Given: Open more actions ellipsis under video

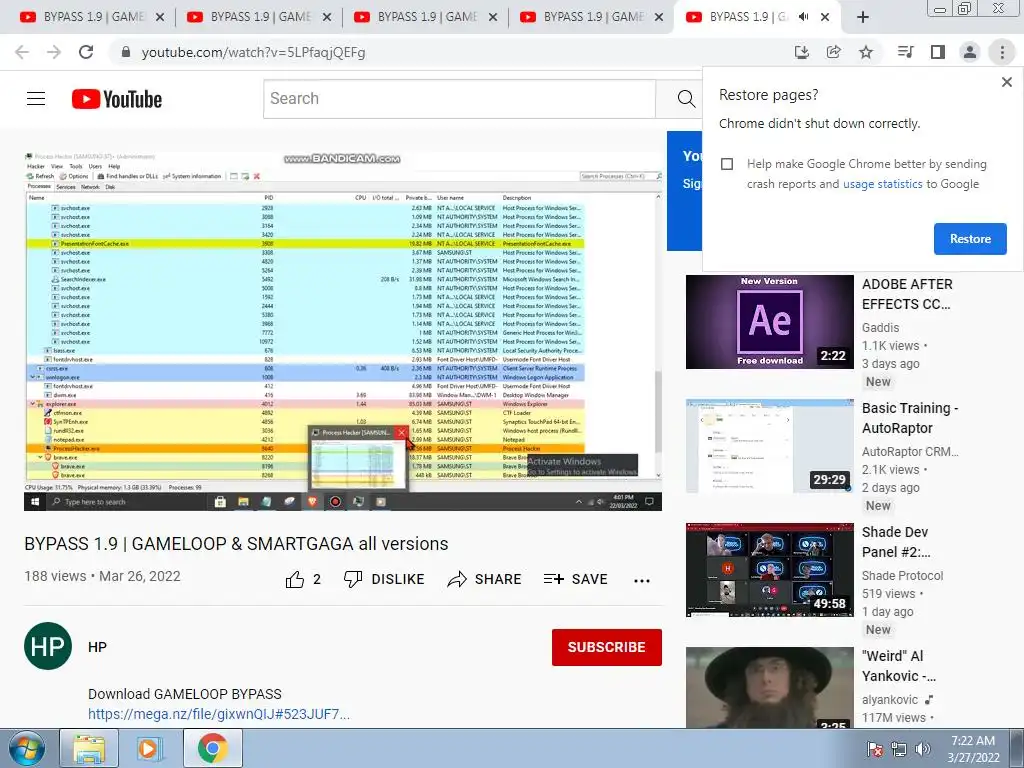Looking at the screenshot, I should 642,581.
